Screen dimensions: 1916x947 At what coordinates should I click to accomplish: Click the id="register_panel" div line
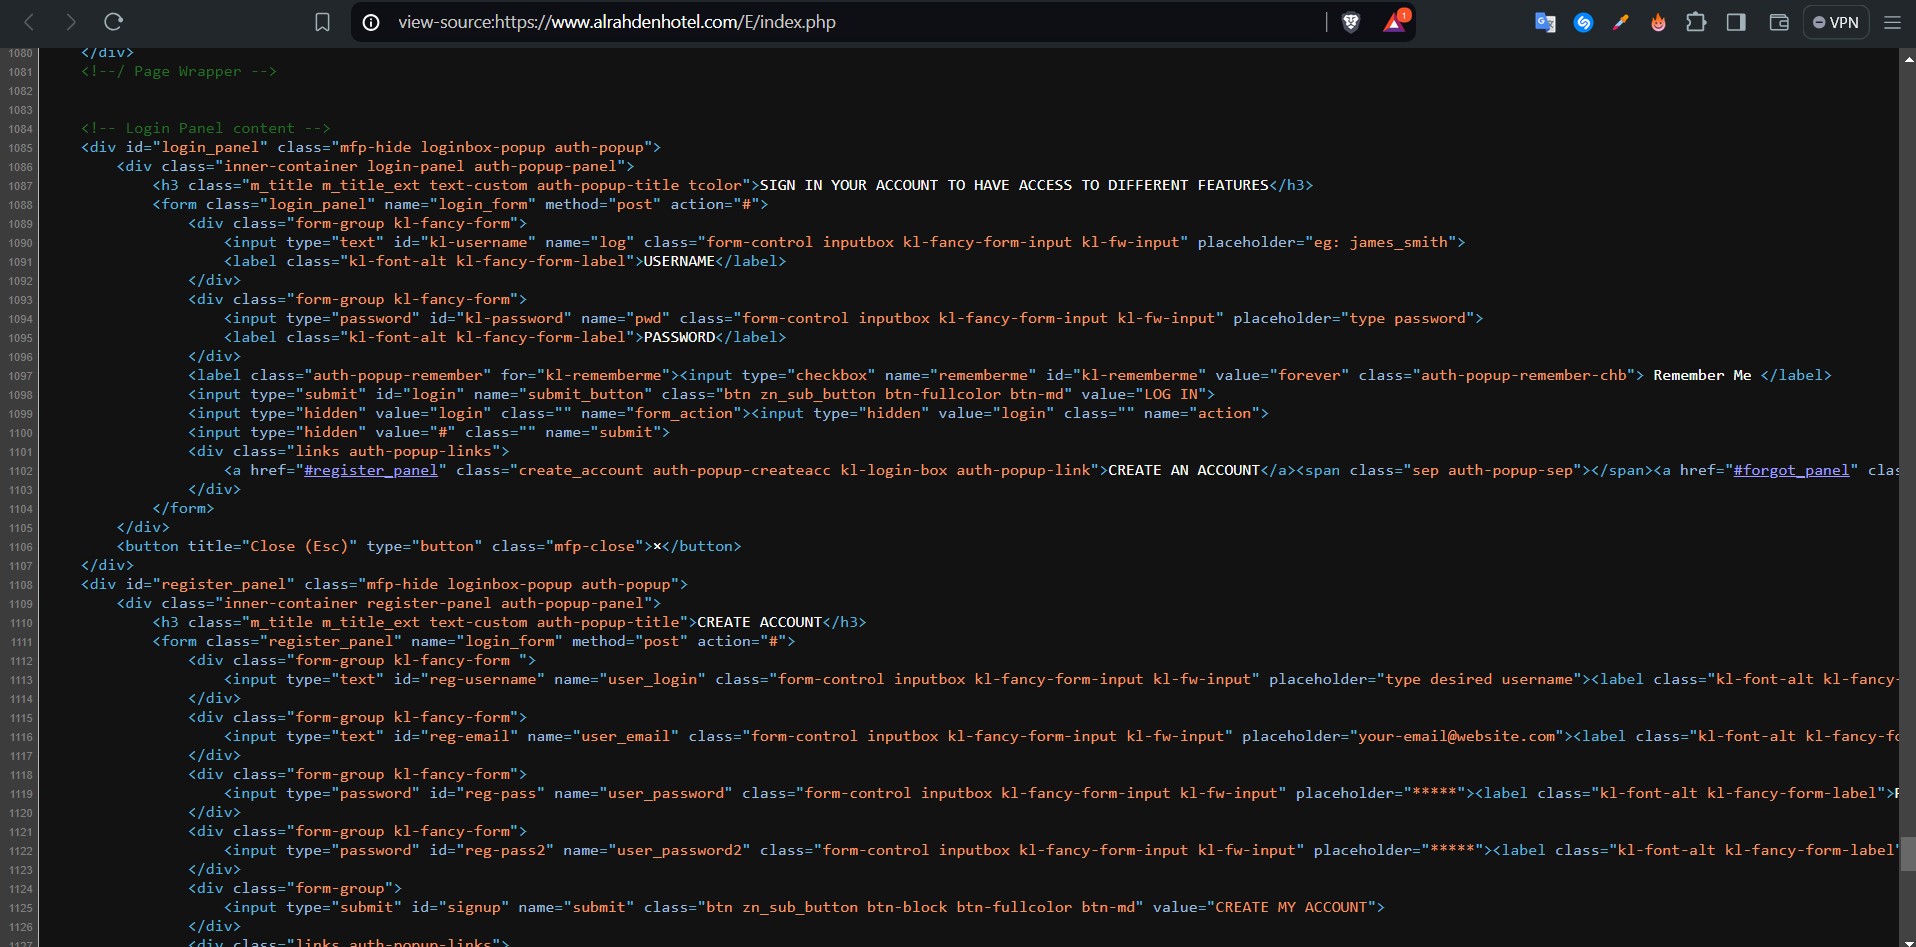384,584
